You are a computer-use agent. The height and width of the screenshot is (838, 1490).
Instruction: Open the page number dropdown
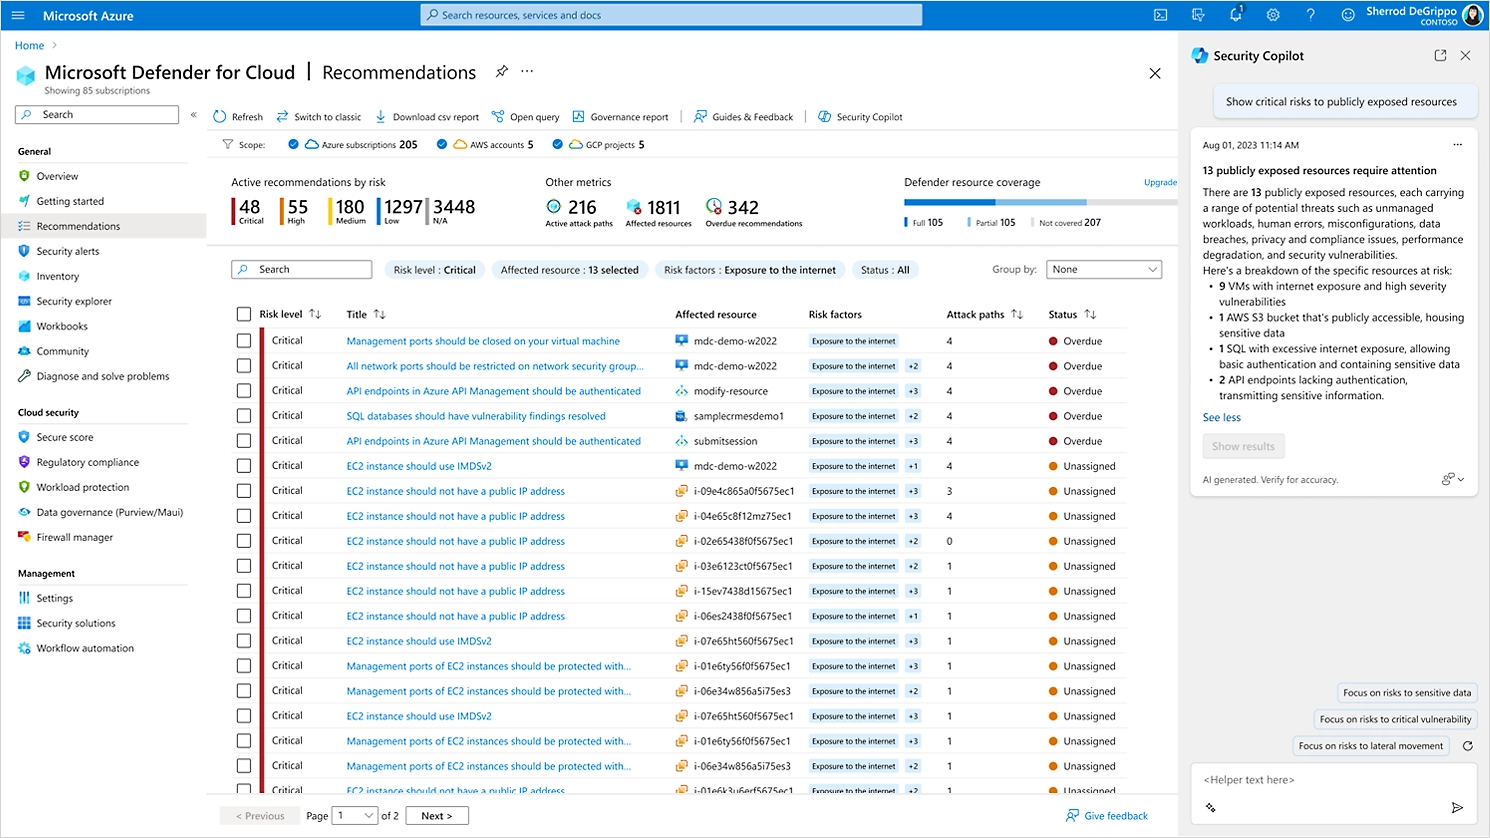click(x=355, y=816)
